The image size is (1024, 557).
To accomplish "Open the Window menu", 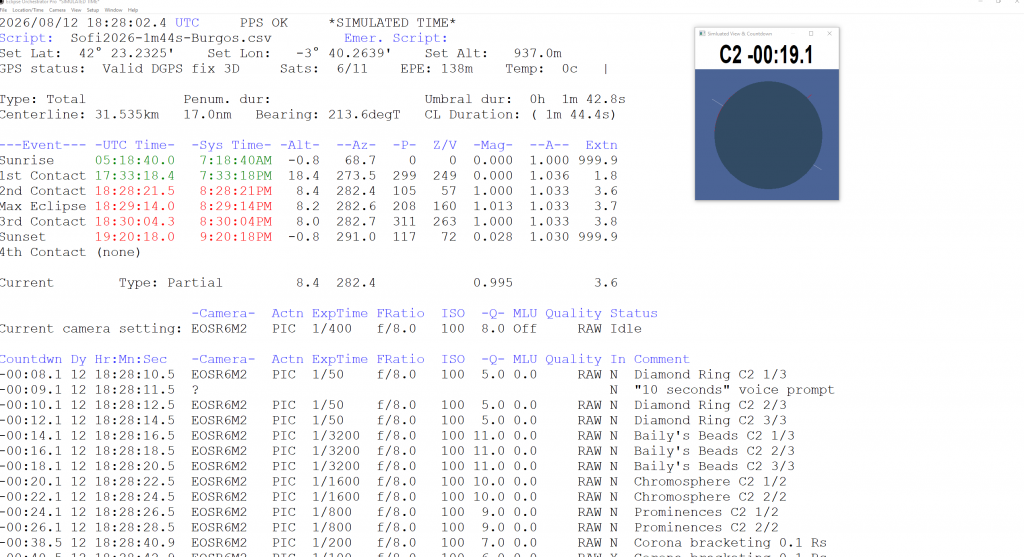I will (x=113, y=10).
